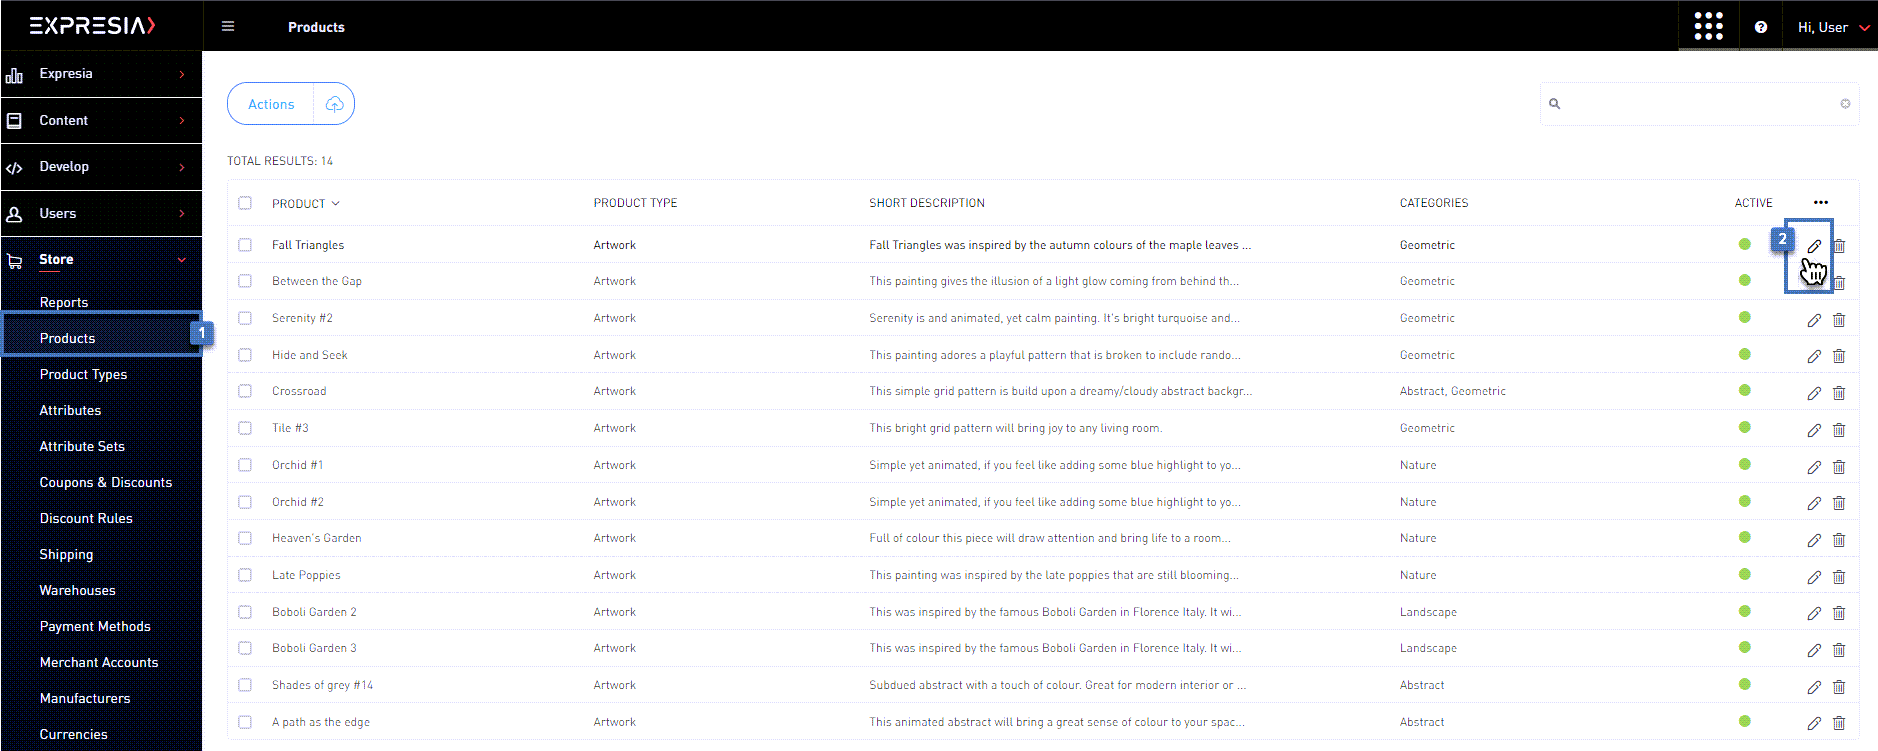Collapse the Store sidebar section
Image resolution: width=1878 pixels, height=751 pixels.
tap(100, 260)
